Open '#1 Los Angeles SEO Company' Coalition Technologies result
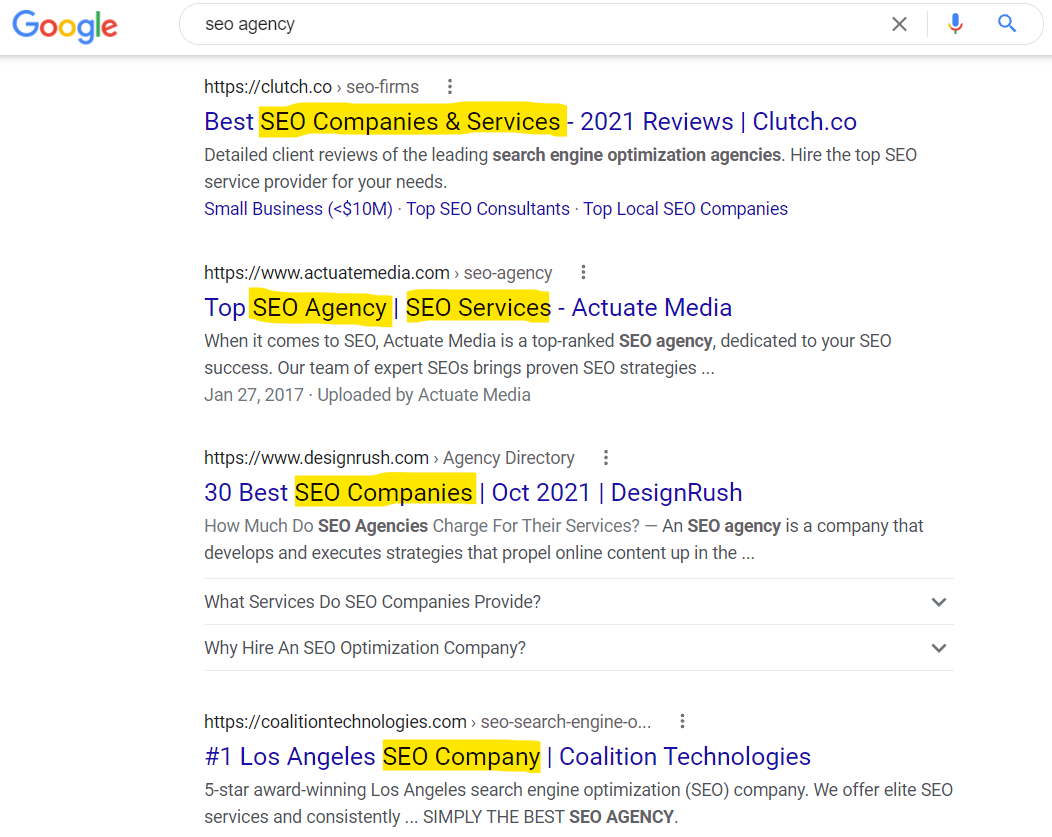 tap(507, 756)
